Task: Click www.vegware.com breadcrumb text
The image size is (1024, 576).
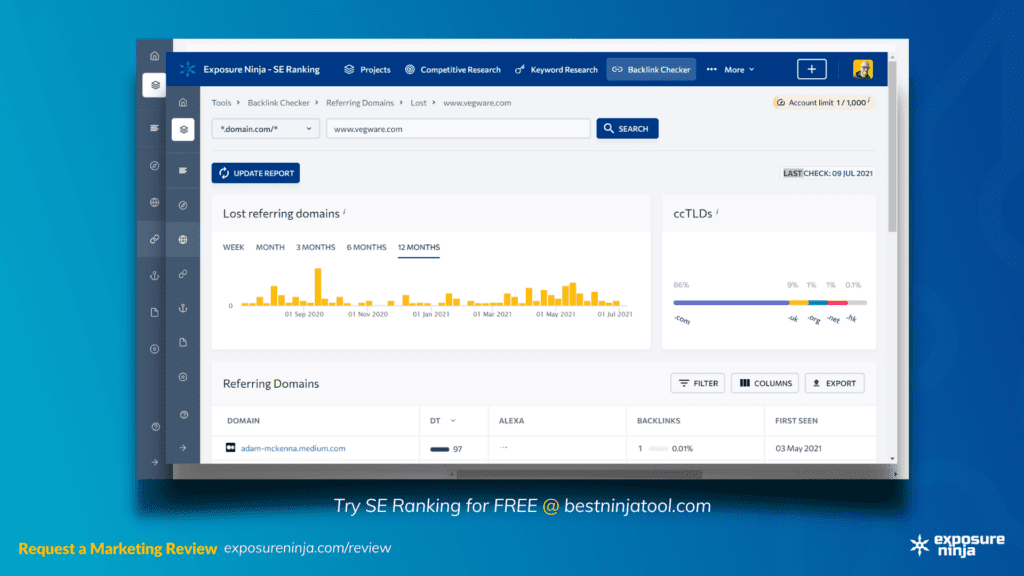Action: [477, 103]
